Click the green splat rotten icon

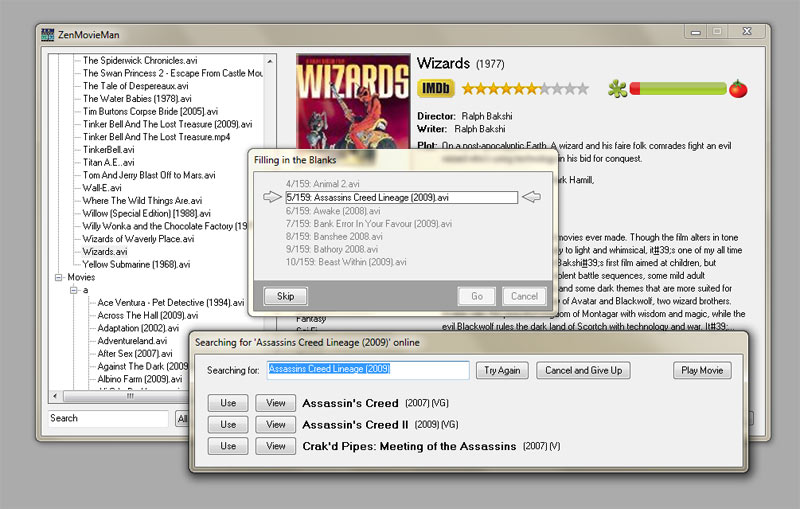[x=618, y=89]
